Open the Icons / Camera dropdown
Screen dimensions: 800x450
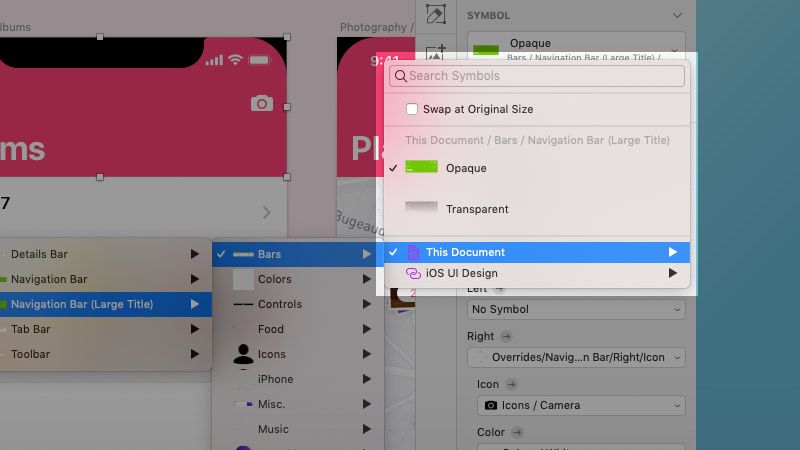coord(581,405)
